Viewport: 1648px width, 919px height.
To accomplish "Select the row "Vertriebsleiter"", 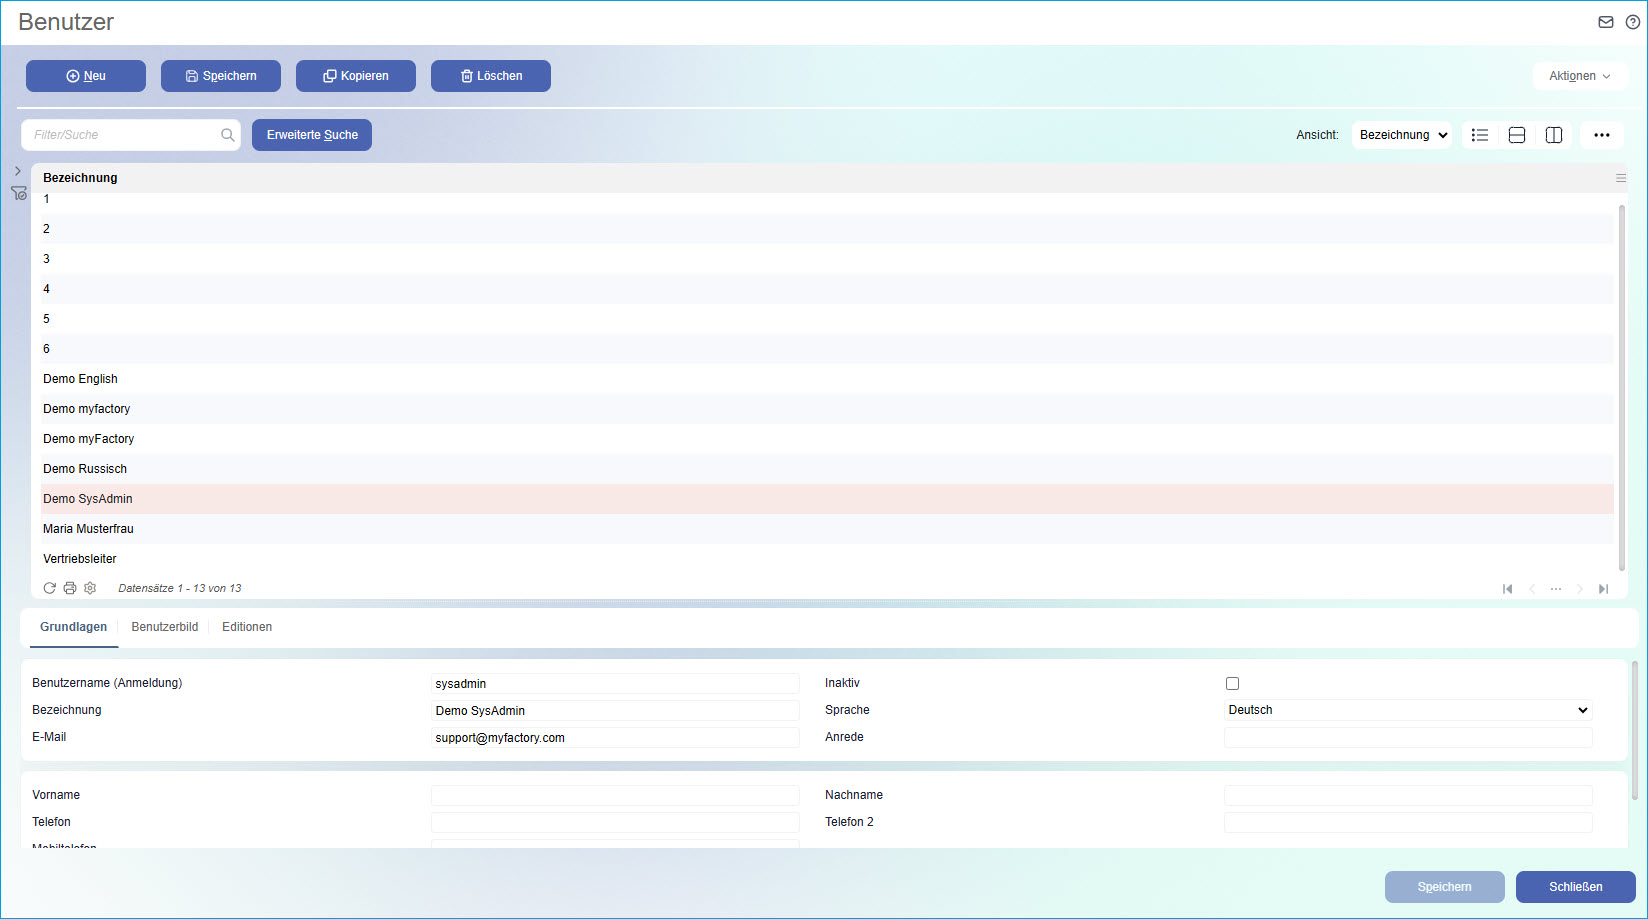I will [827, 559].
